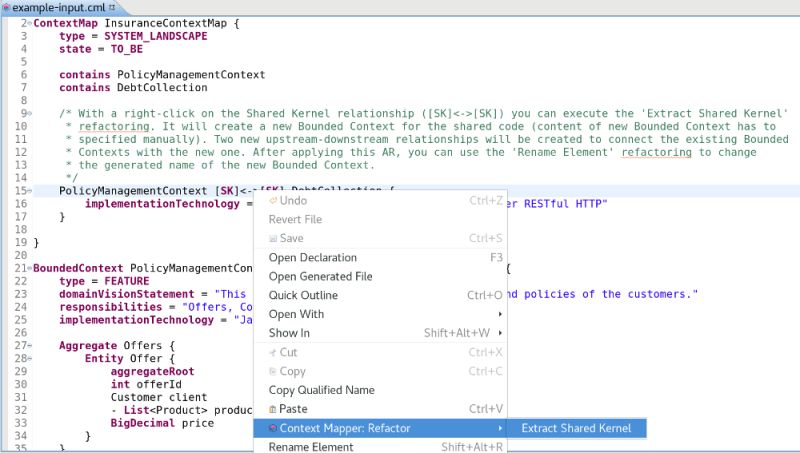Click the [SK] marker on line 15

(227, 191)
